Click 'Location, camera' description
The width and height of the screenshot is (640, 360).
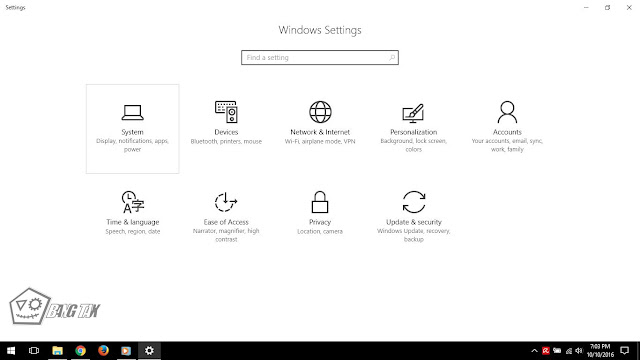click(320, 231)
